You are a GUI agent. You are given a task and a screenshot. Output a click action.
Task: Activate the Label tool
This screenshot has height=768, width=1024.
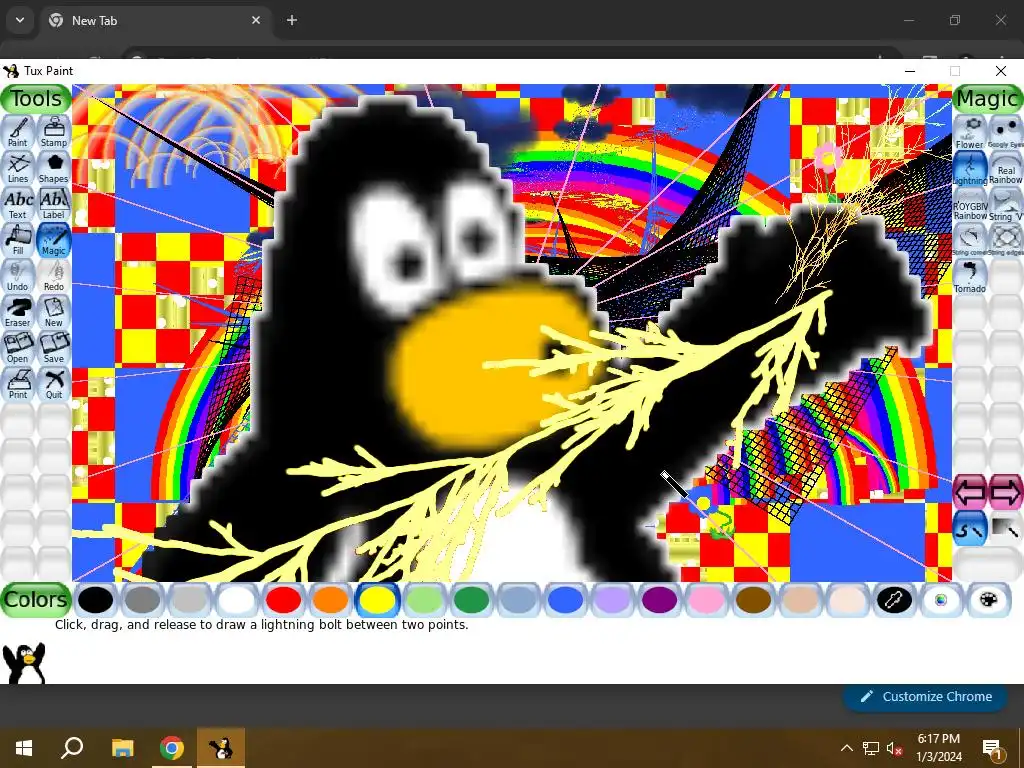coord(54,204)
